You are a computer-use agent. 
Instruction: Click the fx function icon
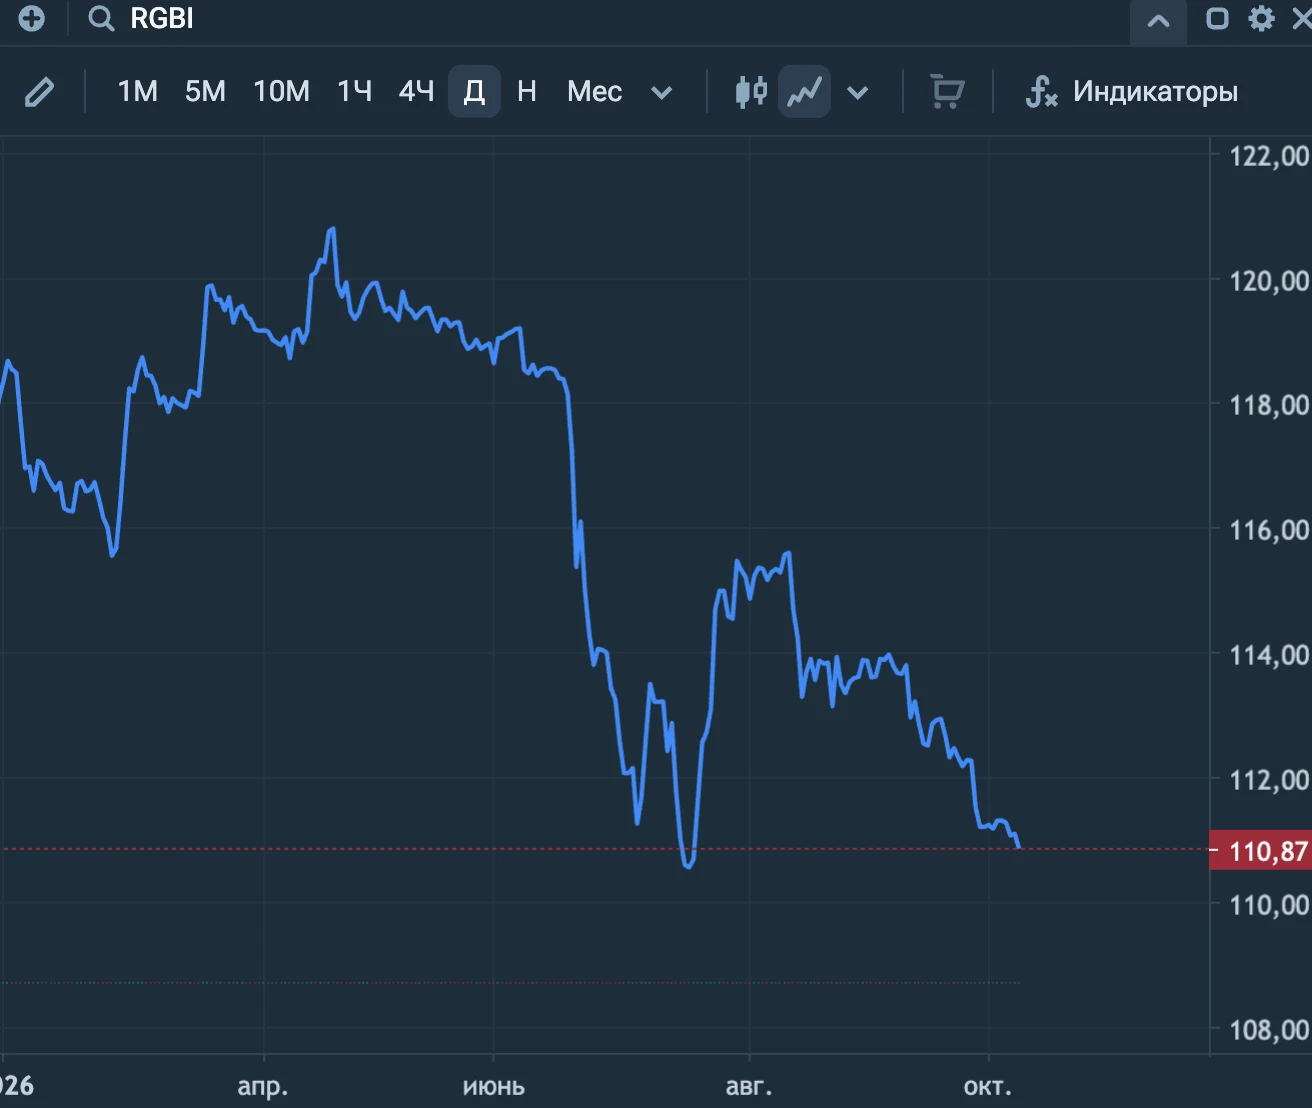click(1041, 92)
